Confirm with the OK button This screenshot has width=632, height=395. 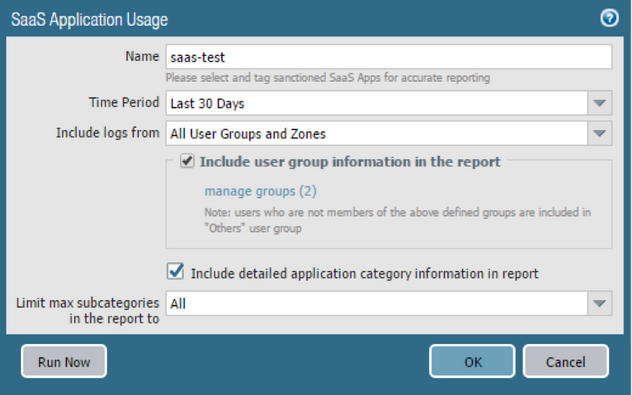472,361
